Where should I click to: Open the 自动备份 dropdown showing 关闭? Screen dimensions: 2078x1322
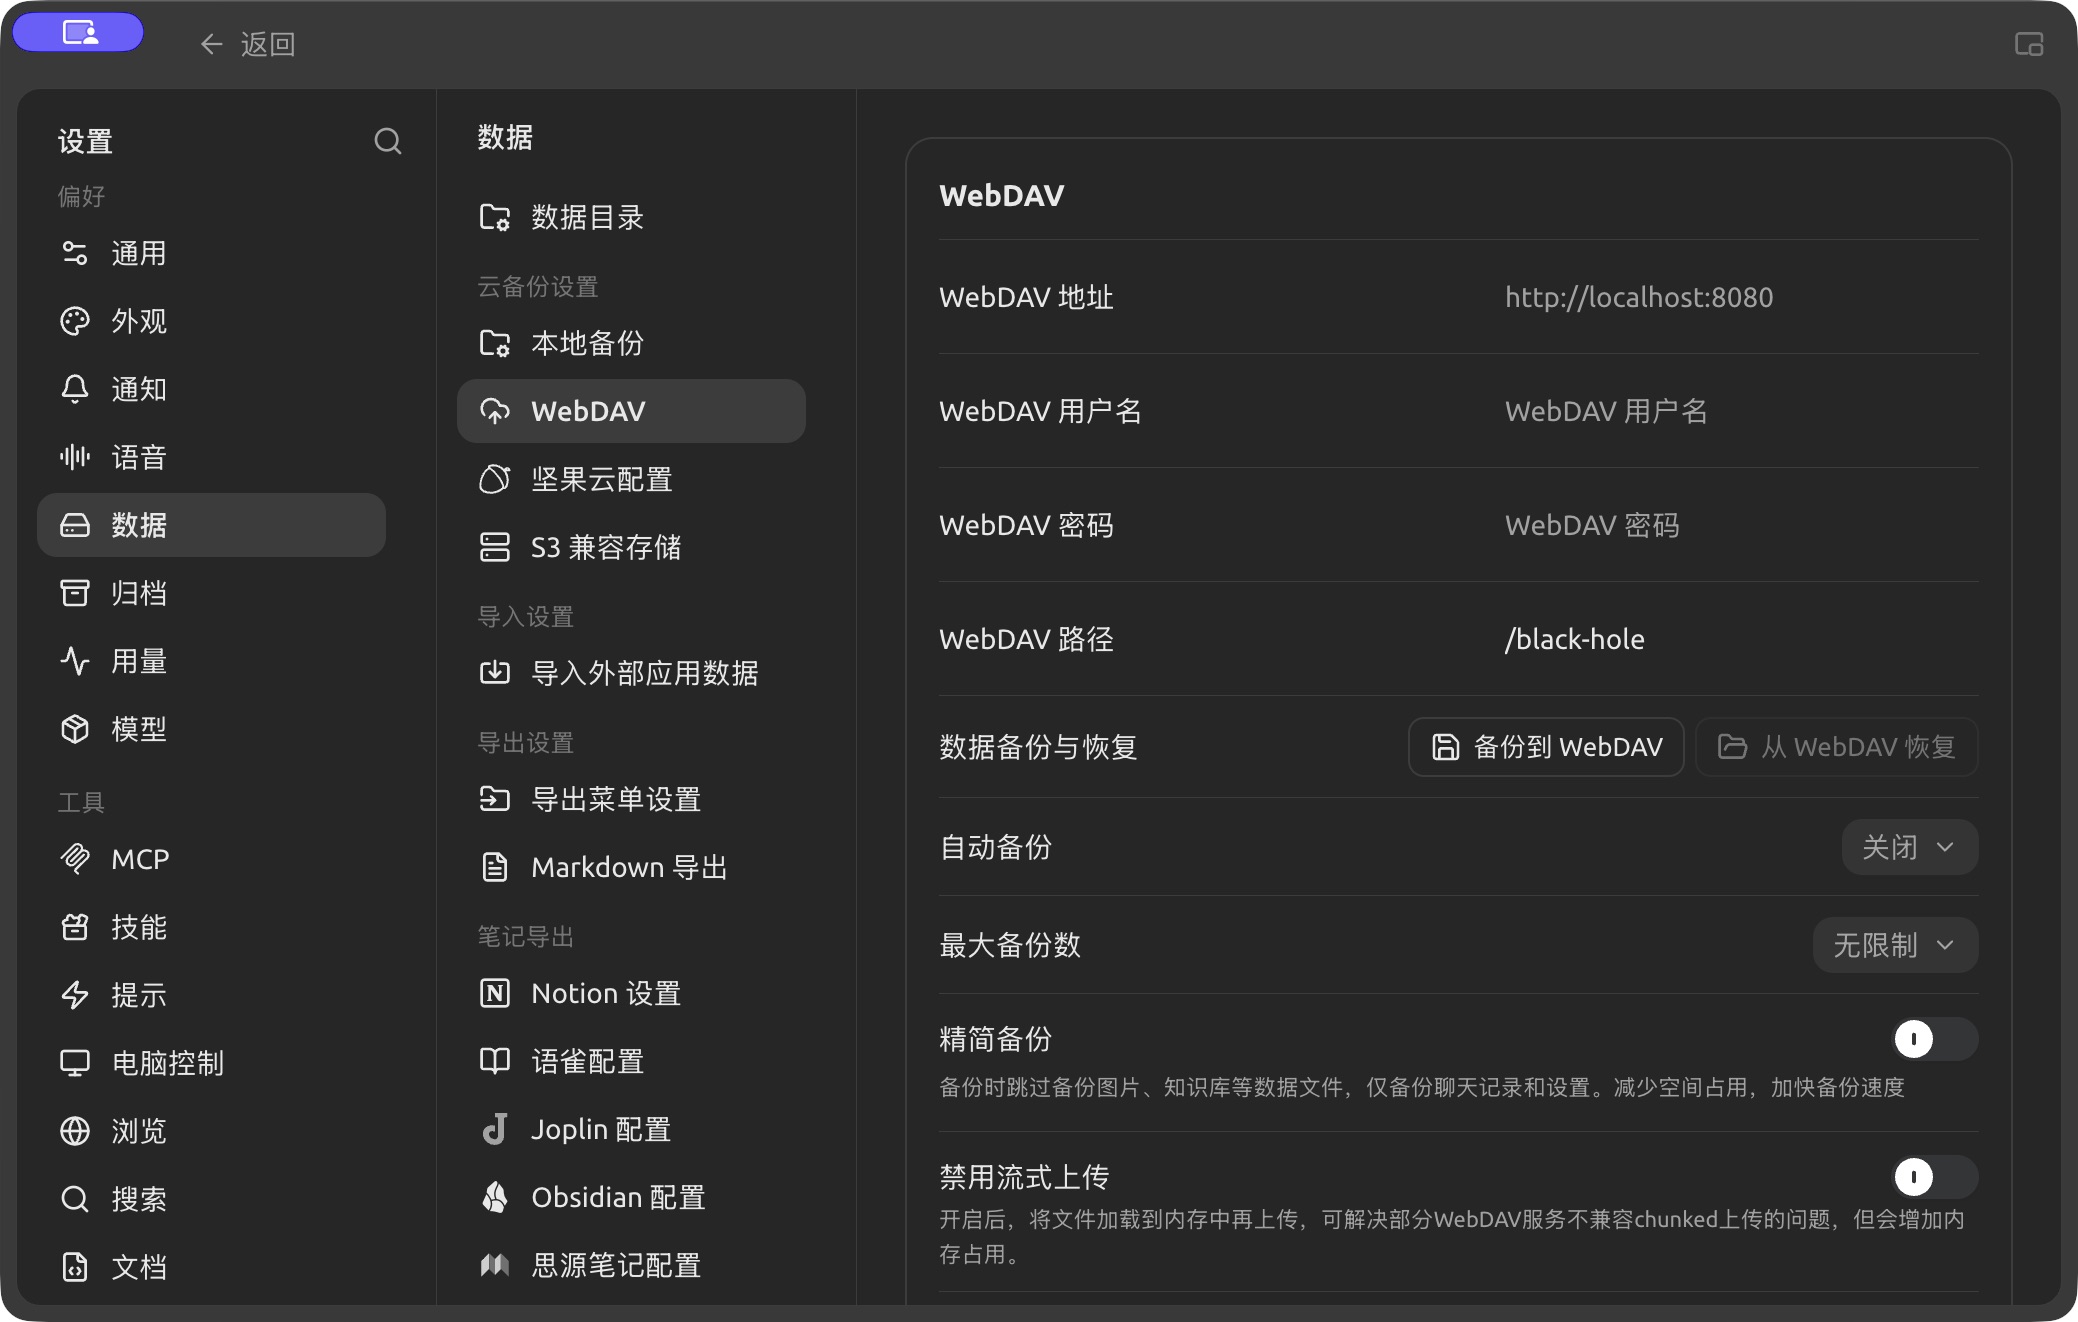coord(1909,847)
